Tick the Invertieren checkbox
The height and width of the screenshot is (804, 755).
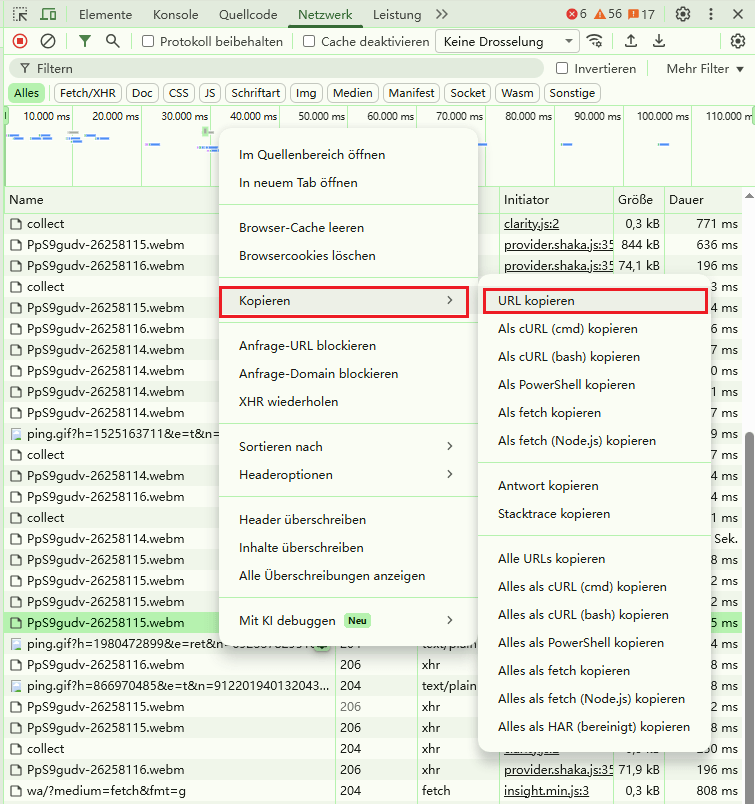point(562,68)
